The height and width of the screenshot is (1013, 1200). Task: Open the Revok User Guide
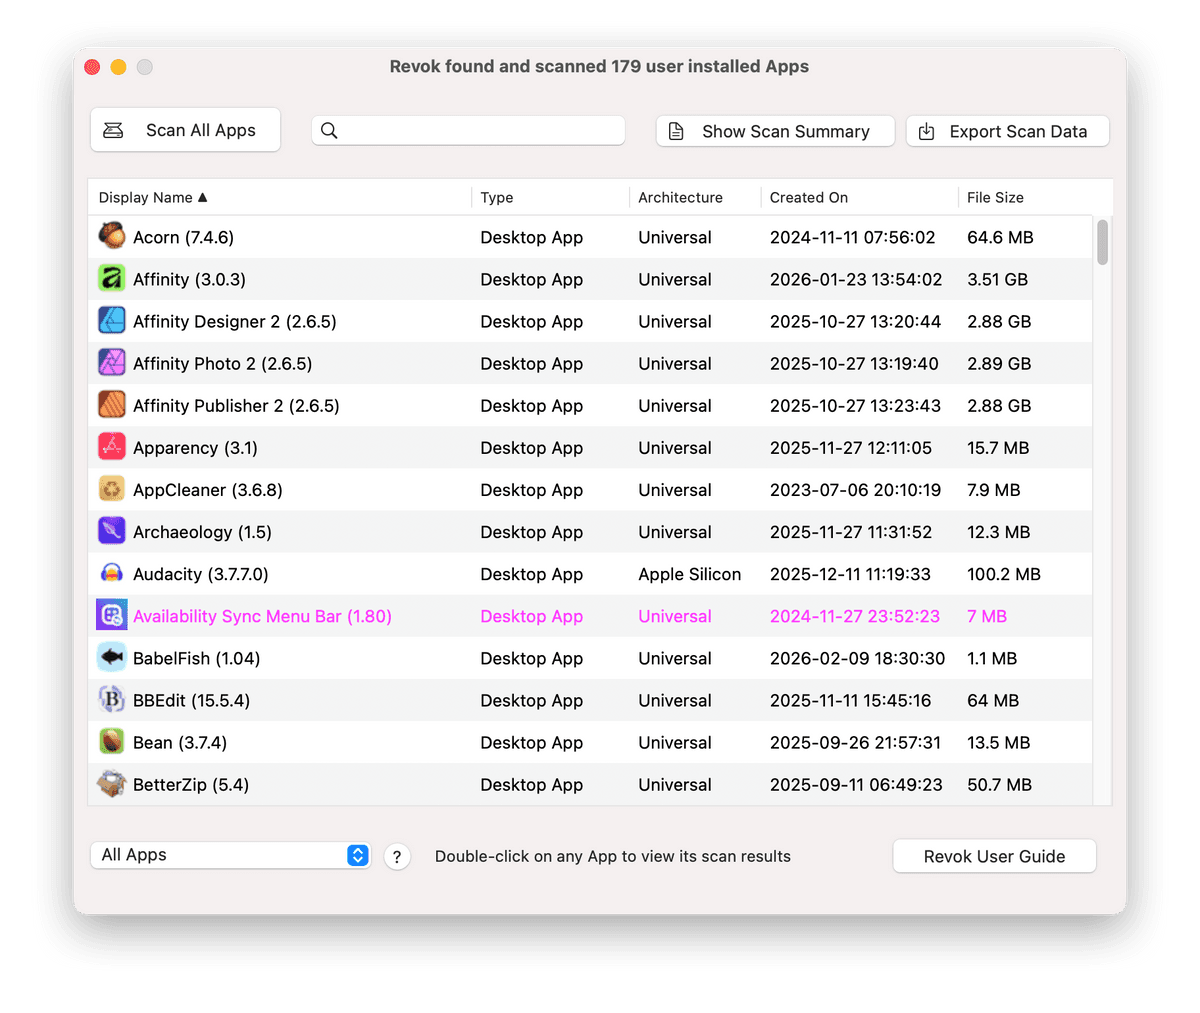[994, 856]
